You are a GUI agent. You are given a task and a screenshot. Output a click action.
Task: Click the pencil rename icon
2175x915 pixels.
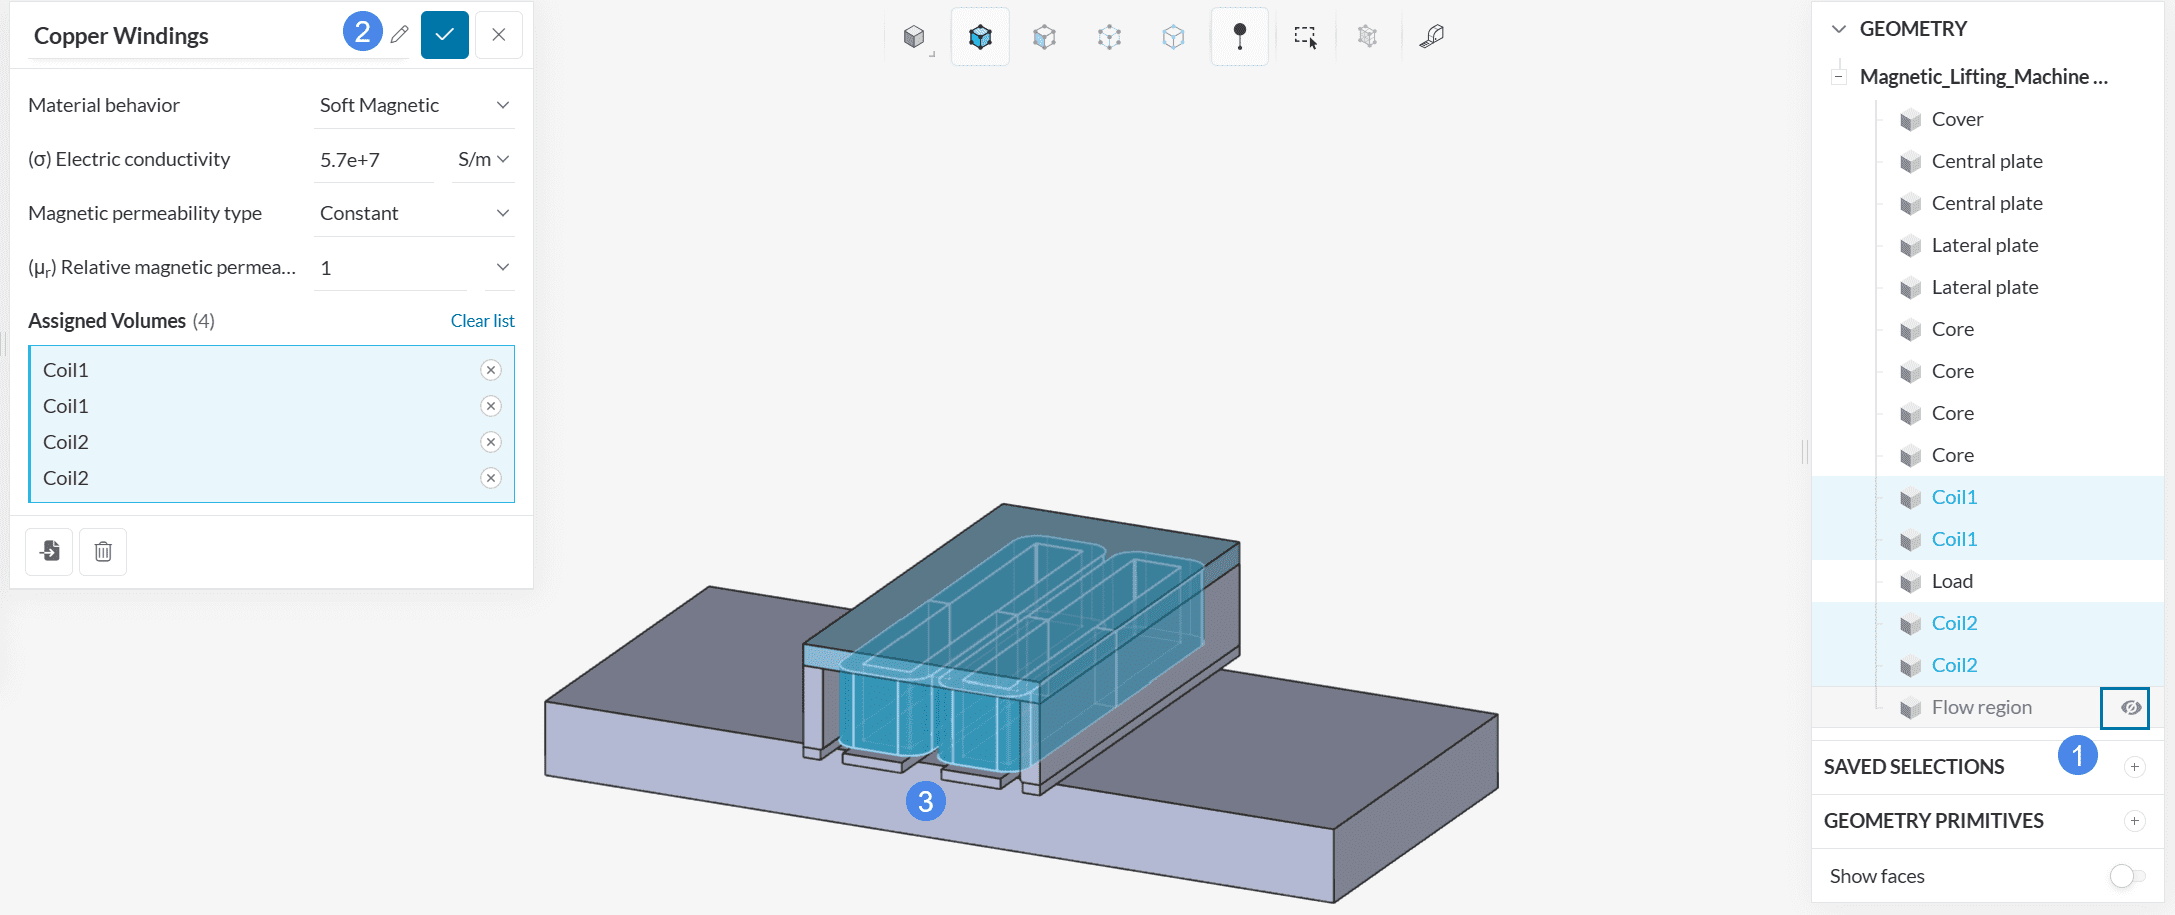[399, 35]
